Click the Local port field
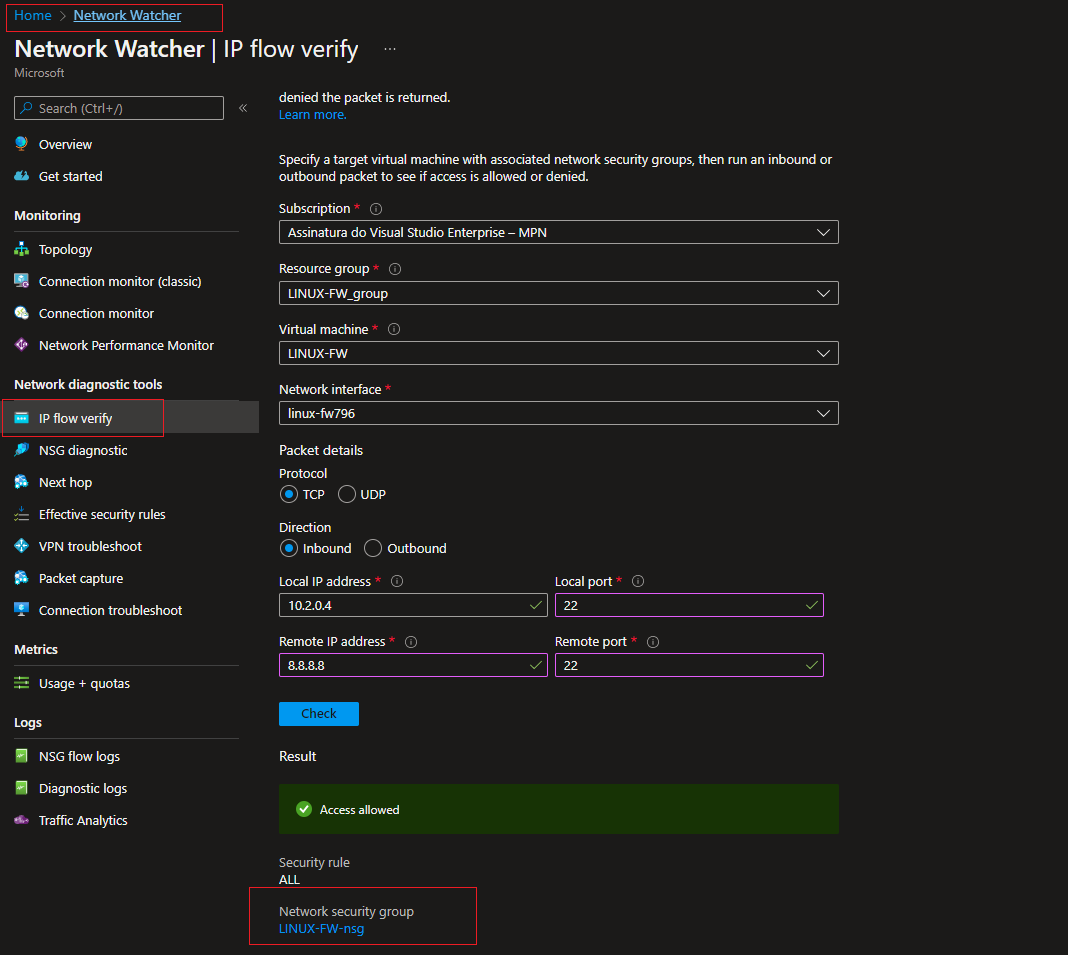1068x955 pixels. click(689, 605)
